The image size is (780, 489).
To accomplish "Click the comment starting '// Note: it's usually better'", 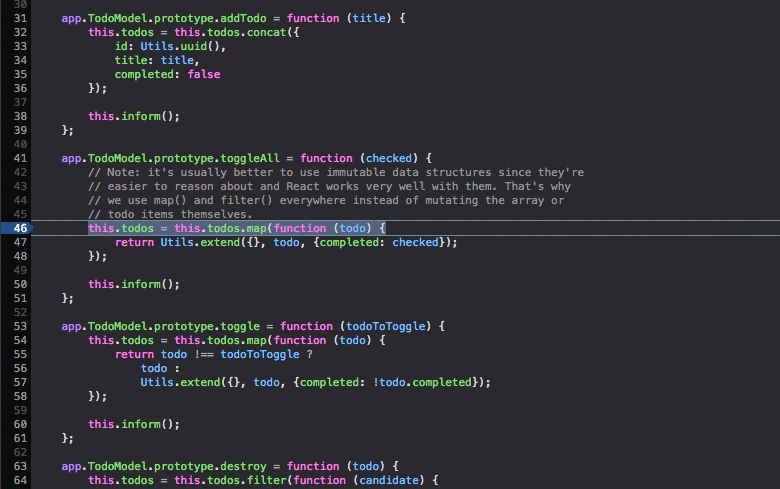I will click(x=336, y=172).
